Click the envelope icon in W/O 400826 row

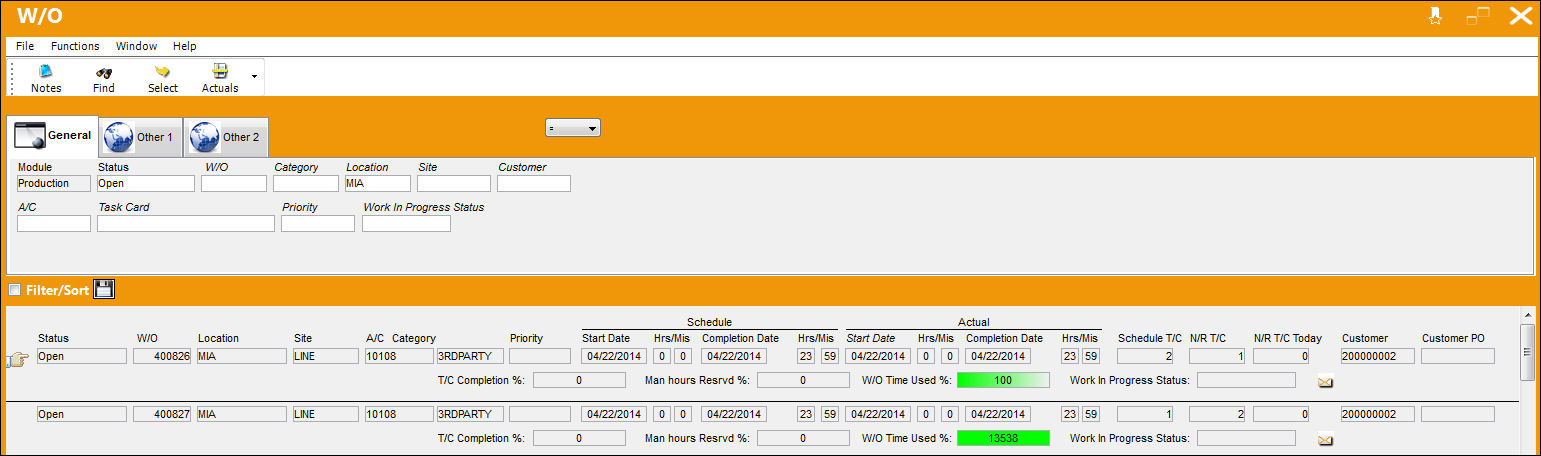coord(1326,381)
